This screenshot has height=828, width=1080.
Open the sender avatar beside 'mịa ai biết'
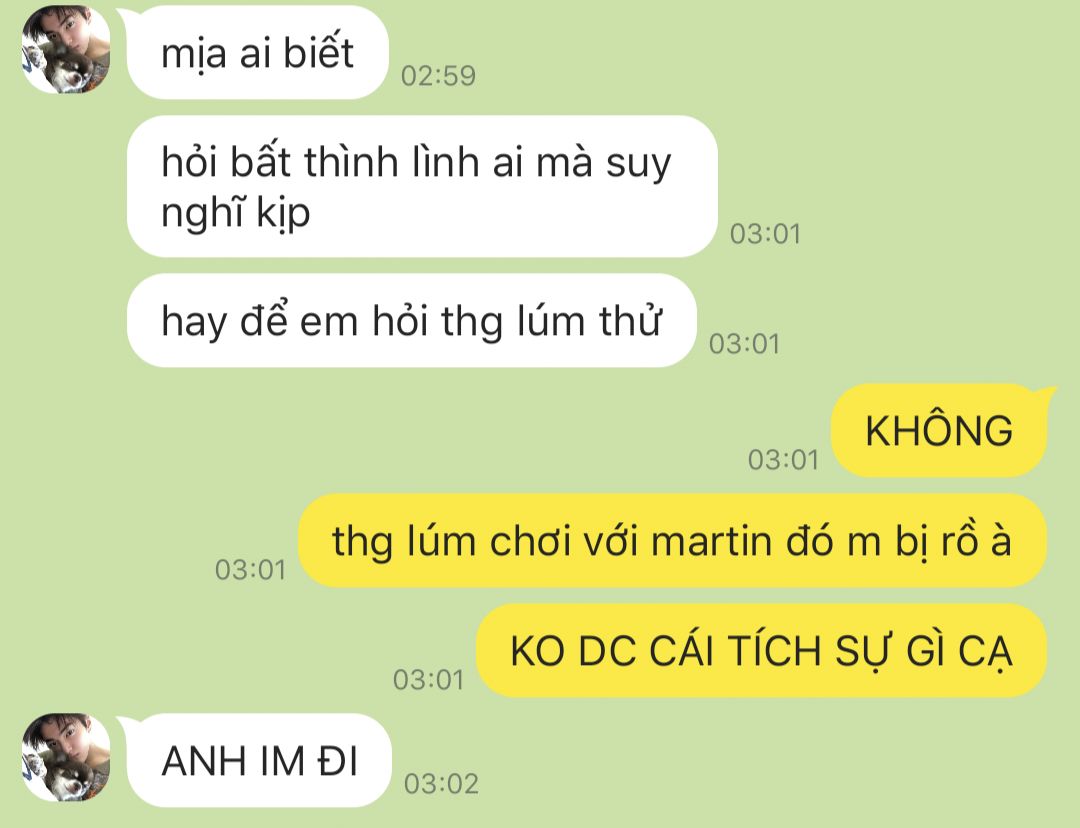tap(66, 49)
